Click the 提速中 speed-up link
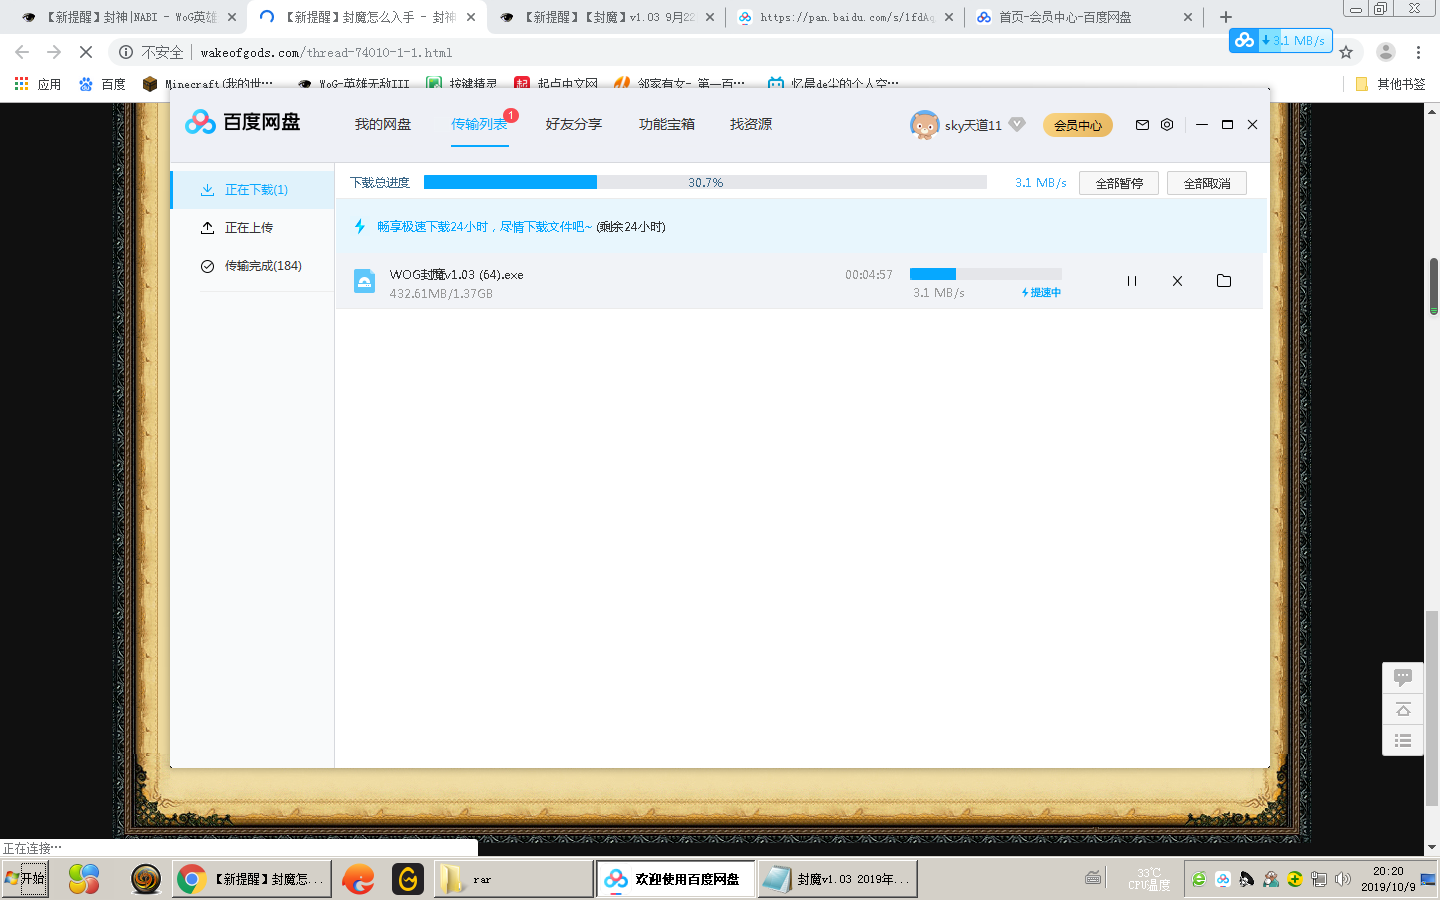 point(1041,293)
